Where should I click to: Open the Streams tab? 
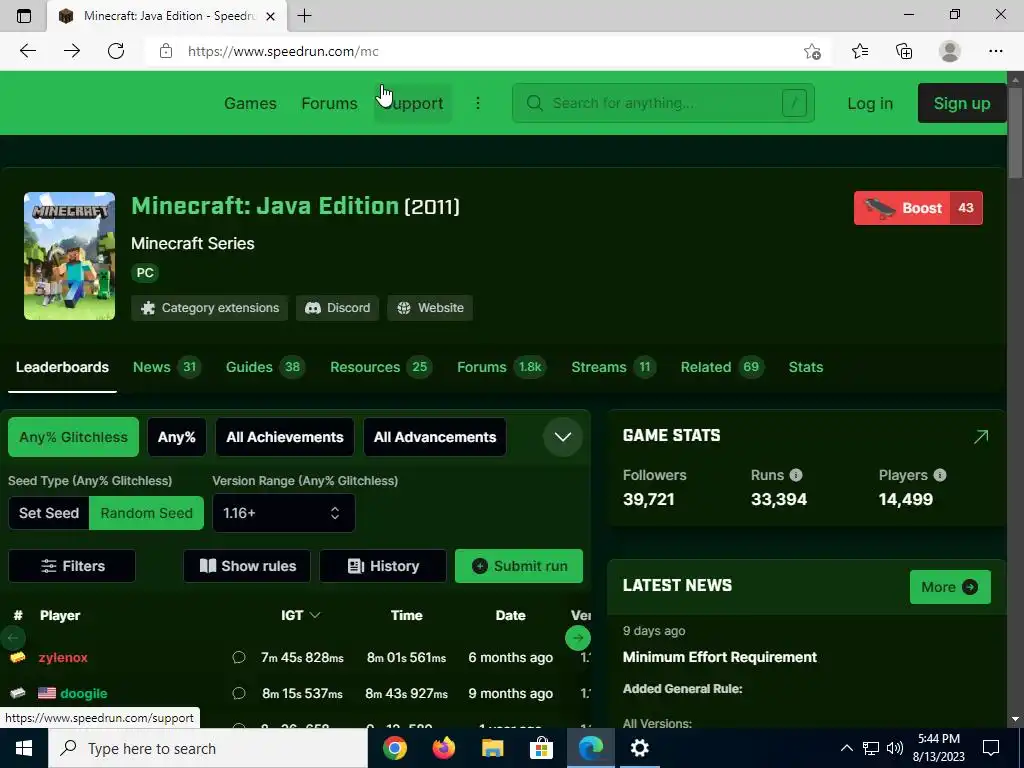[613, 367]
